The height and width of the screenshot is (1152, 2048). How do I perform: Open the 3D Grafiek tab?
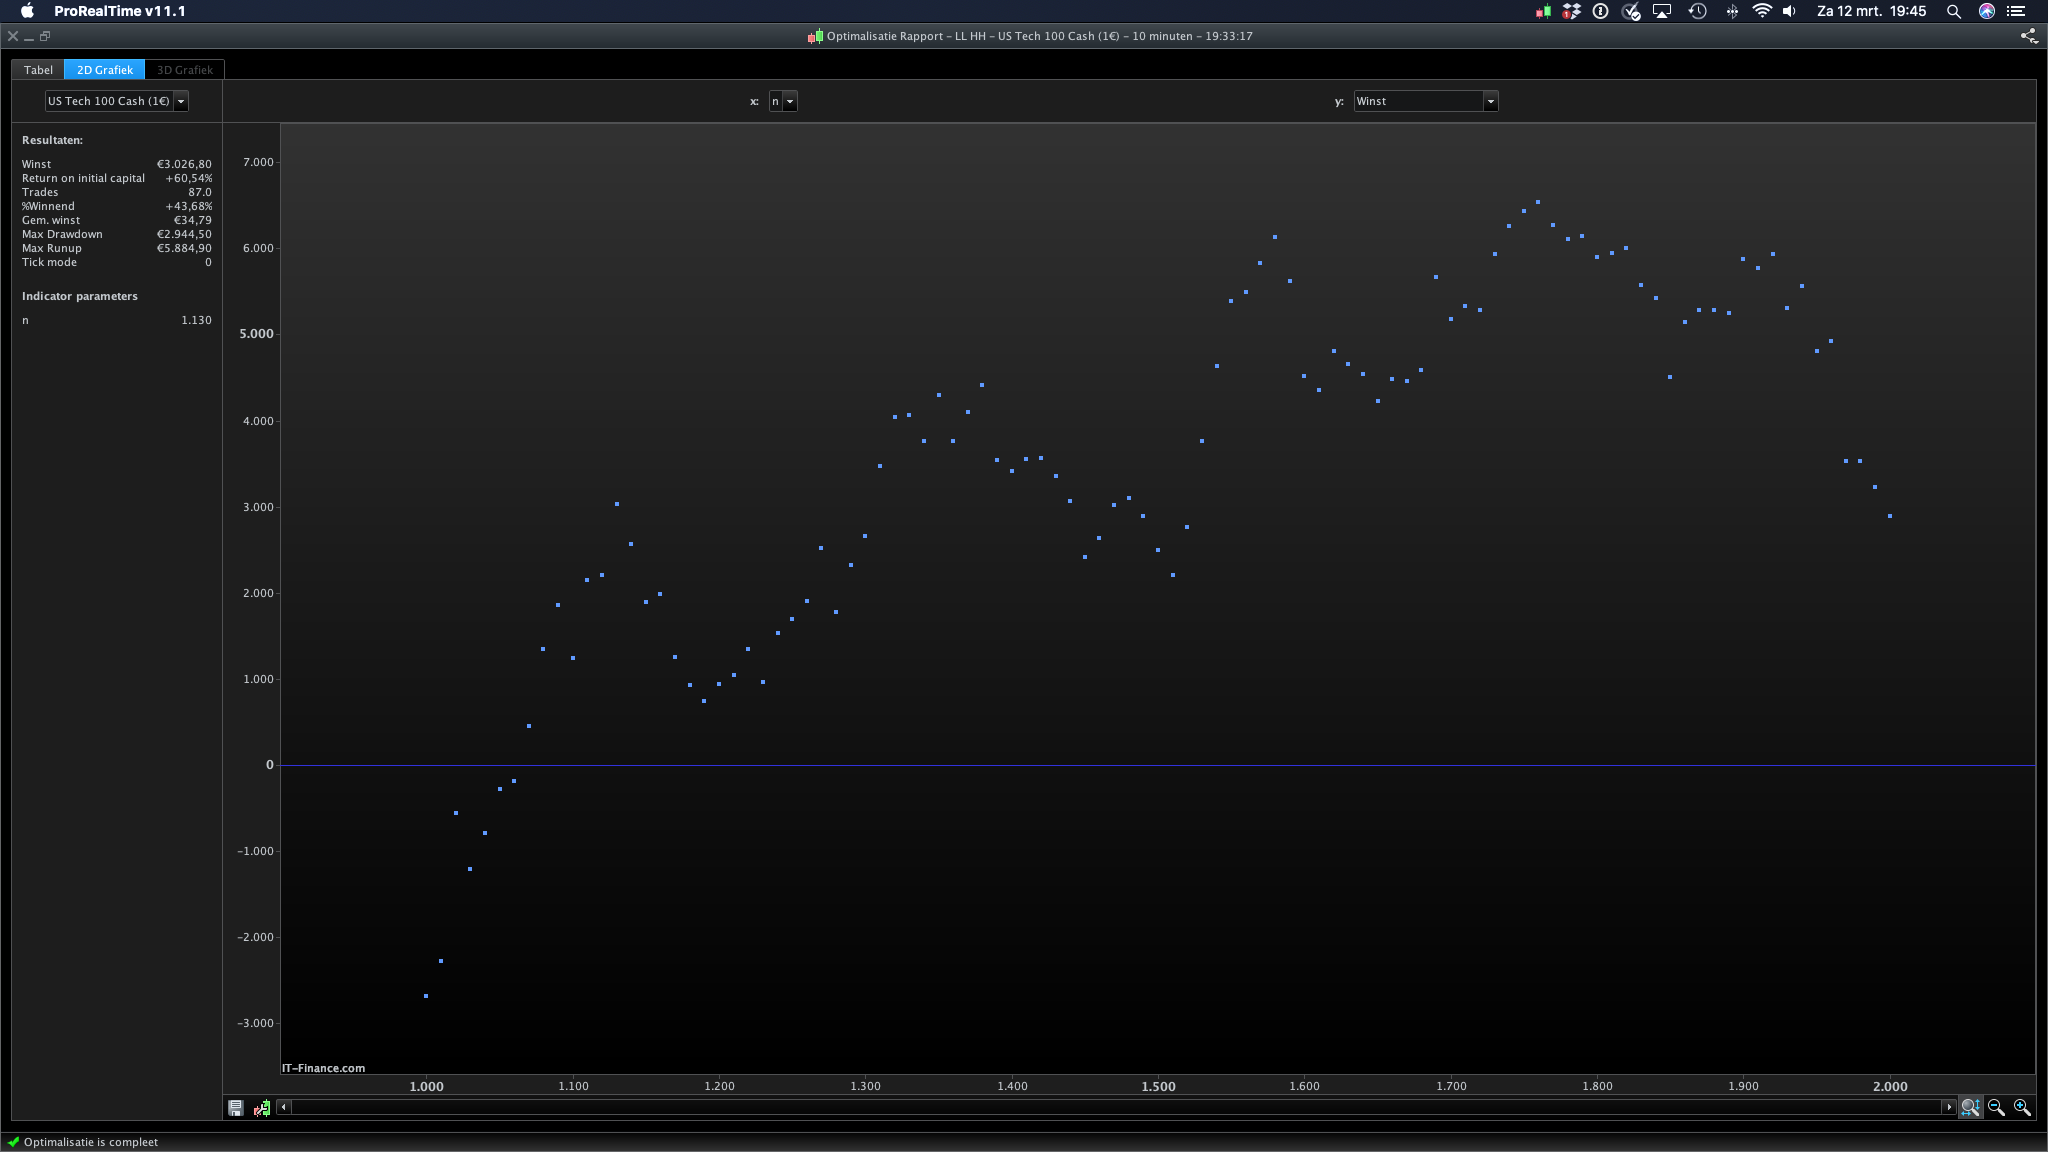click(185, 70)
